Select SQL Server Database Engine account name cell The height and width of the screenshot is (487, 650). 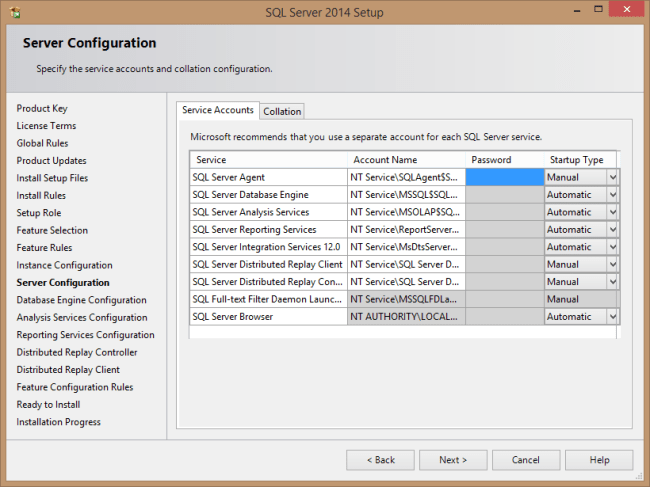click(405, 194)
